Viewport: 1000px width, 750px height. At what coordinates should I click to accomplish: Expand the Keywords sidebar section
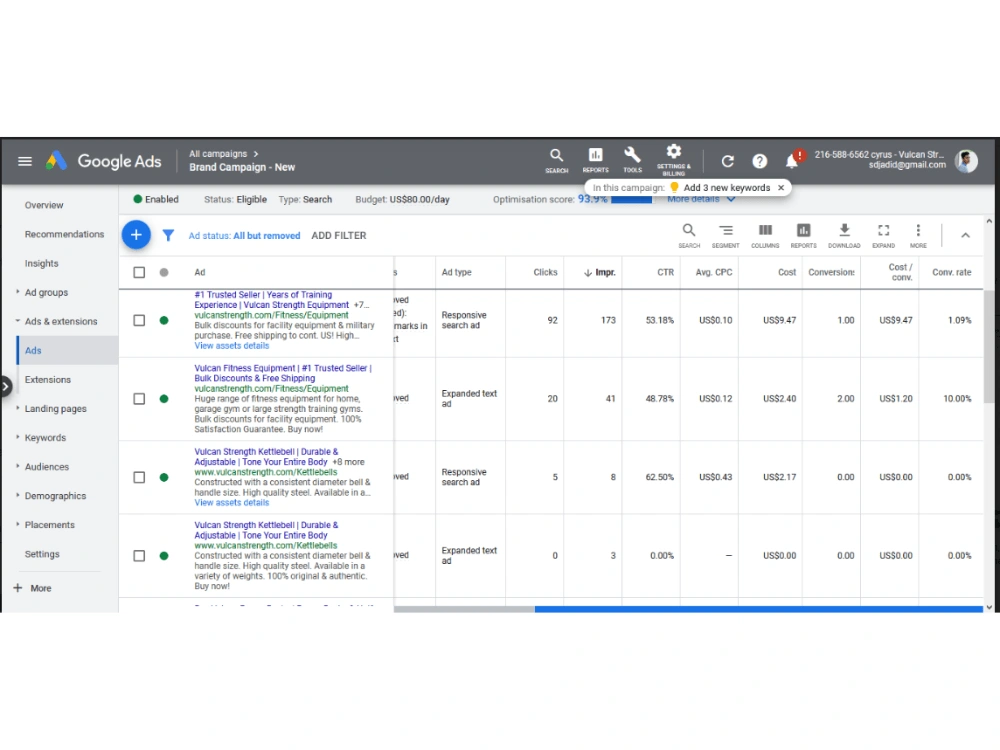pos(18,437)
